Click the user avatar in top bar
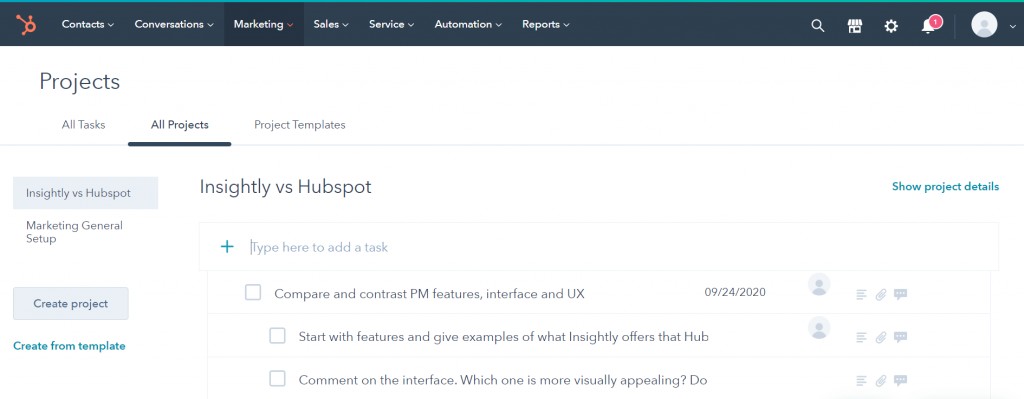The height and width of the screenshot is (399, 1024). pyautogui.click(x=984, y=25)
